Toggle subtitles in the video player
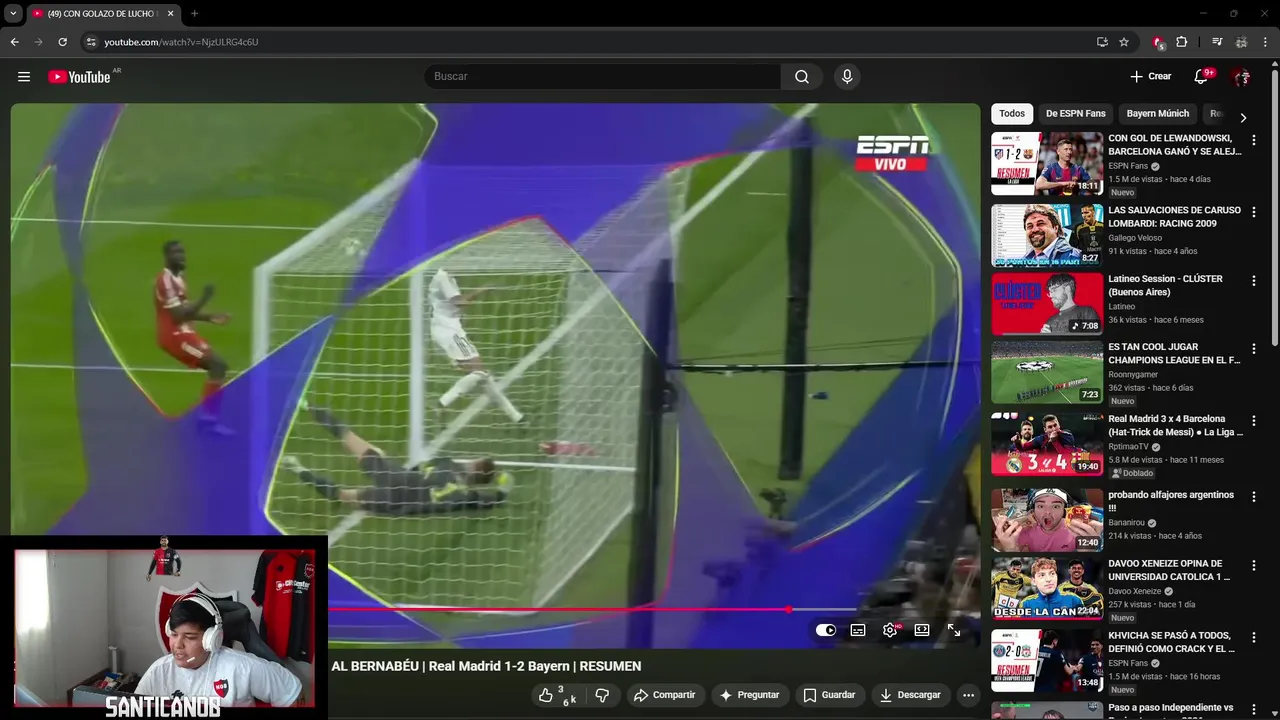1280x720 pixels. (x=858, y=630)
